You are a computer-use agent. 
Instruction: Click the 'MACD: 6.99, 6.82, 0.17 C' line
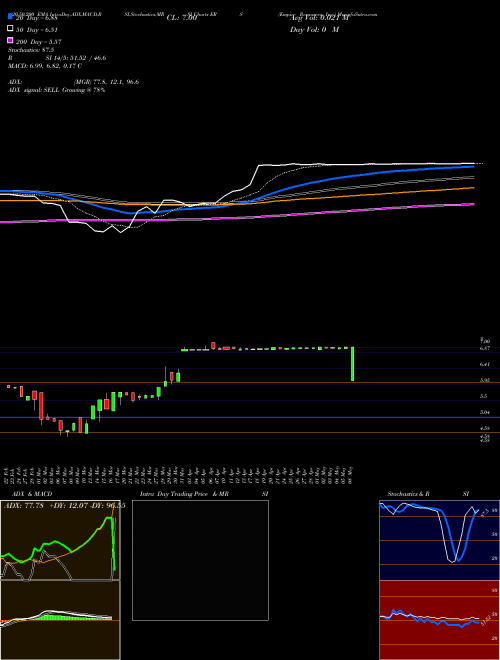coord(45,66)
